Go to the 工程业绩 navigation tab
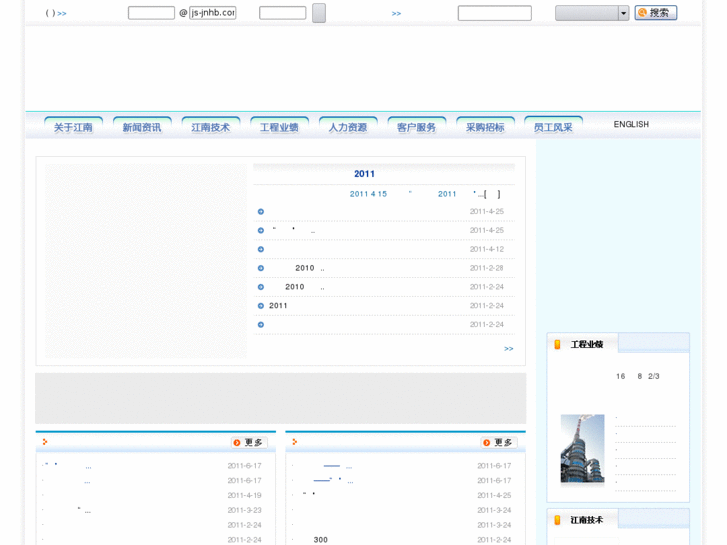 point(279,127)
